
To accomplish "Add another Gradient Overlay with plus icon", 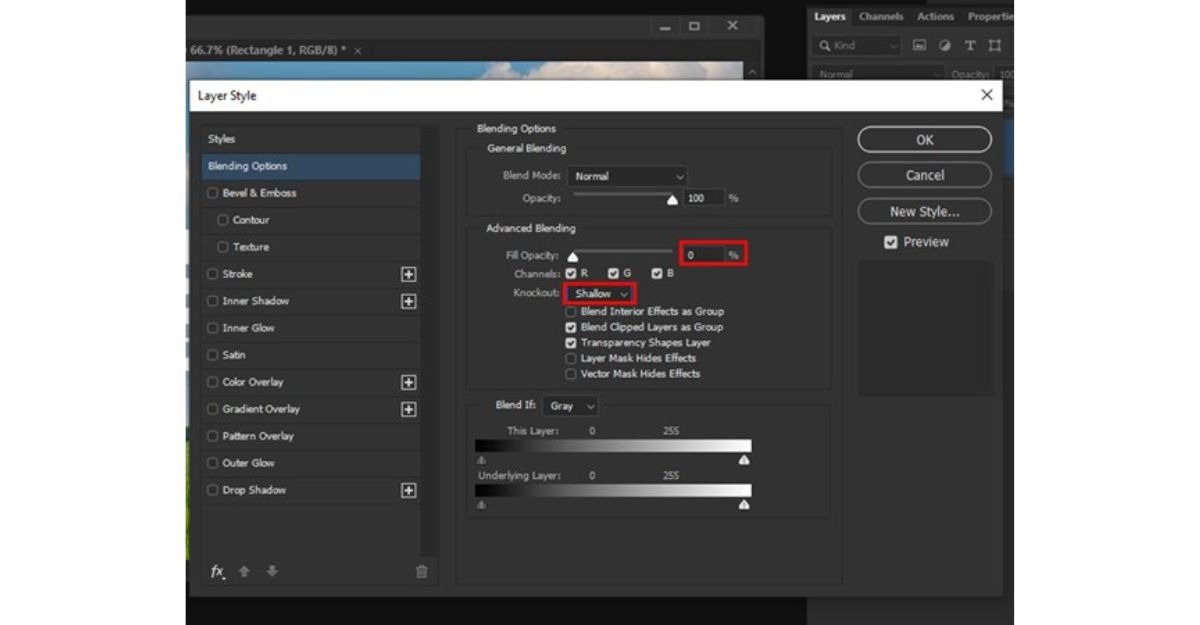I will (x=408, y=409).
